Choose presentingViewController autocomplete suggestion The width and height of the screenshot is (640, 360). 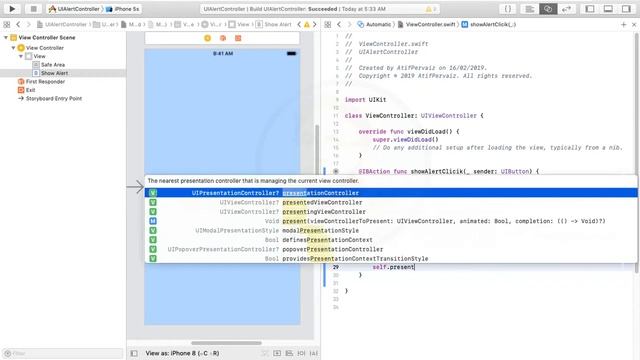[391, 212]
